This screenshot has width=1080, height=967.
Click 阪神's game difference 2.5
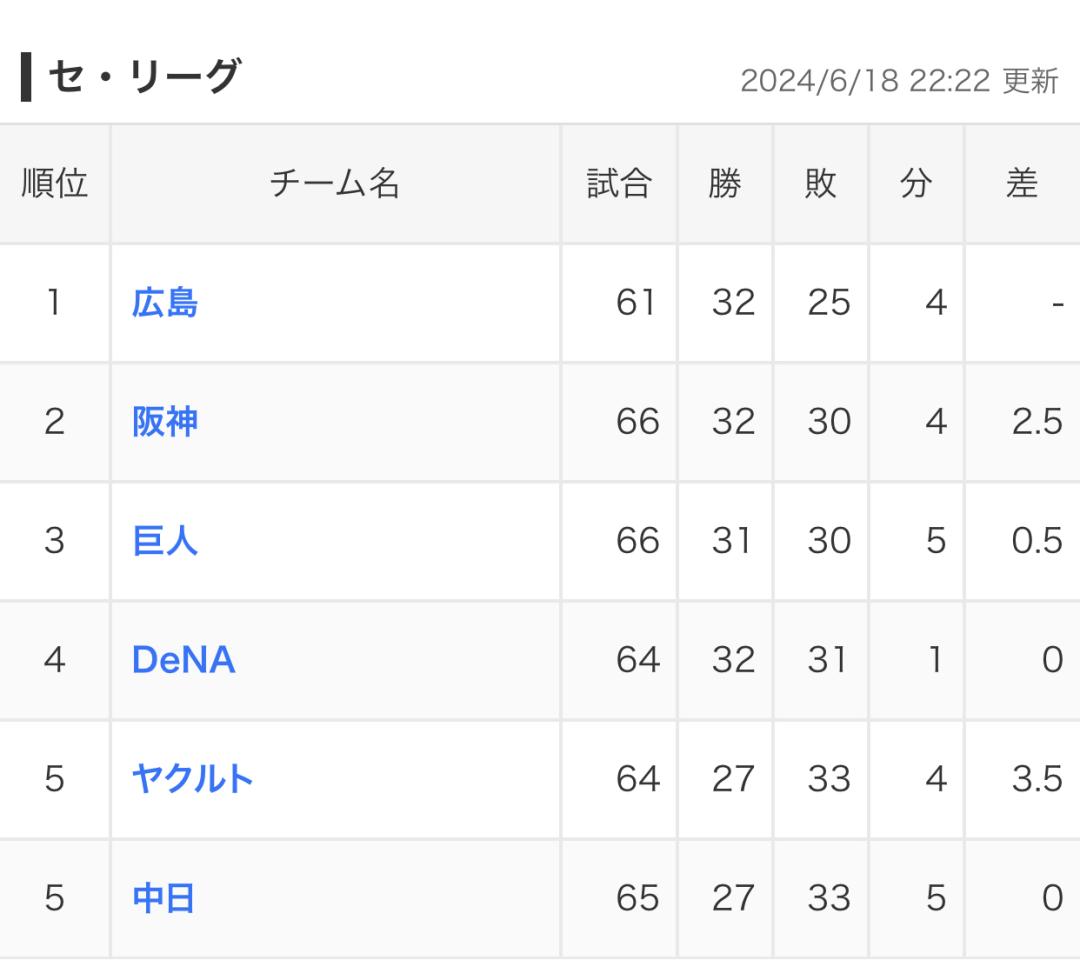1037,422
